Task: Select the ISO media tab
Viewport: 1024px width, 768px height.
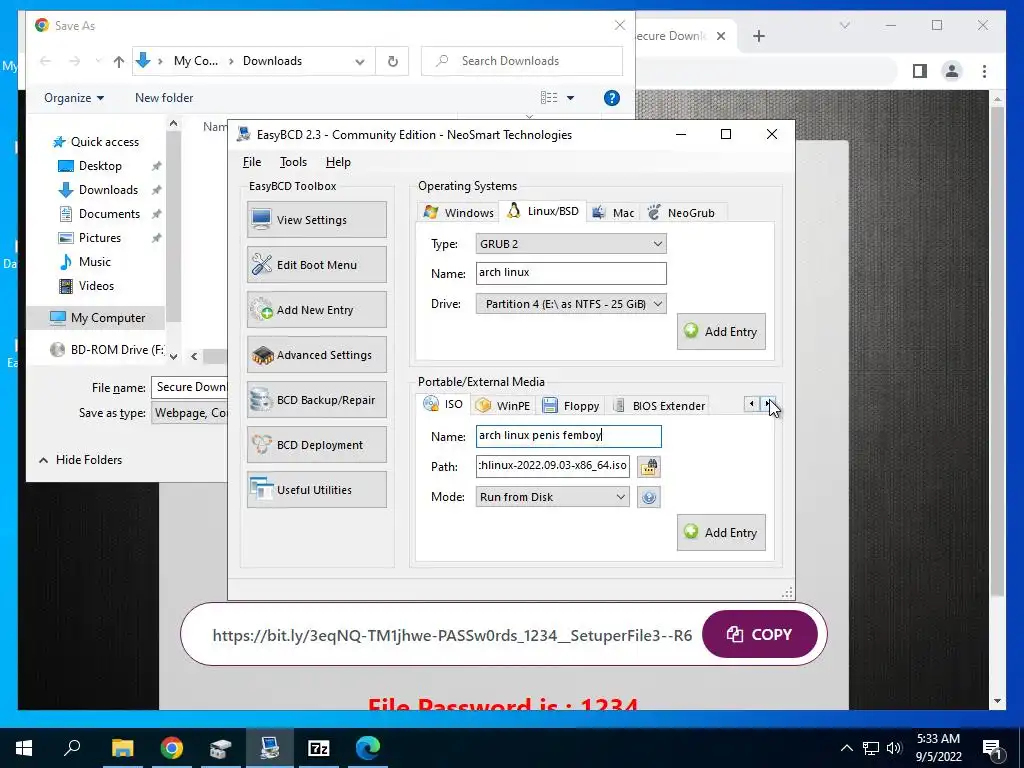Action: coord(443,404)
